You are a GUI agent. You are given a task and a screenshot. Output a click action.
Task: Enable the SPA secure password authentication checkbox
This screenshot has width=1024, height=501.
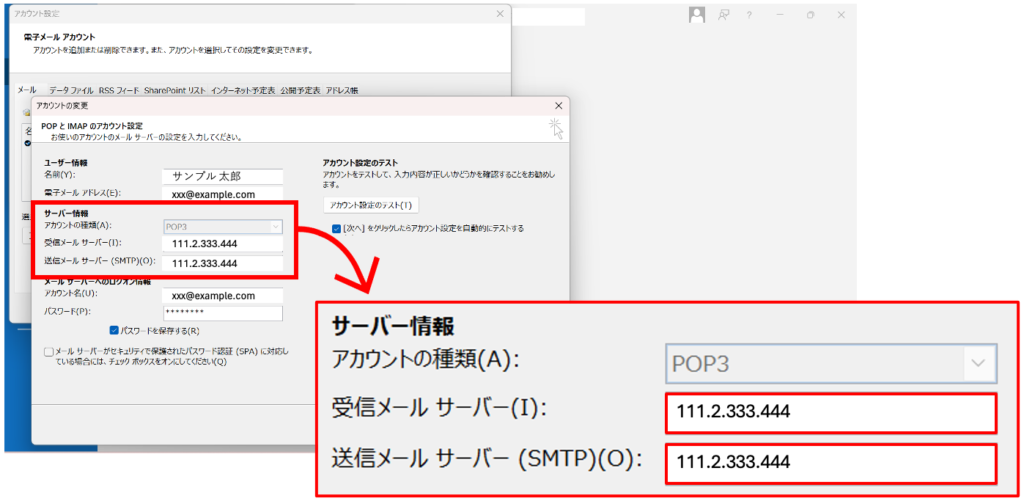(x=49, y=352)
